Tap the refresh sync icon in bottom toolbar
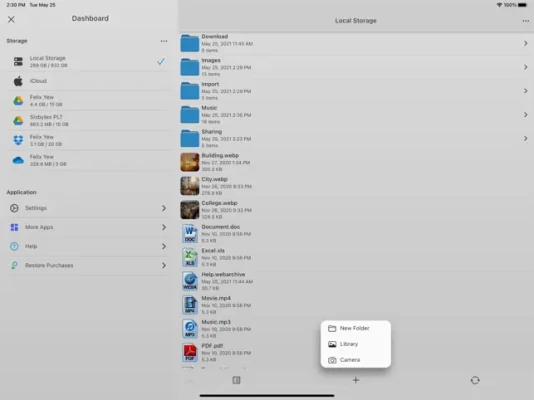The width and height of the screenshot is (534, 400). pos(475,380)
